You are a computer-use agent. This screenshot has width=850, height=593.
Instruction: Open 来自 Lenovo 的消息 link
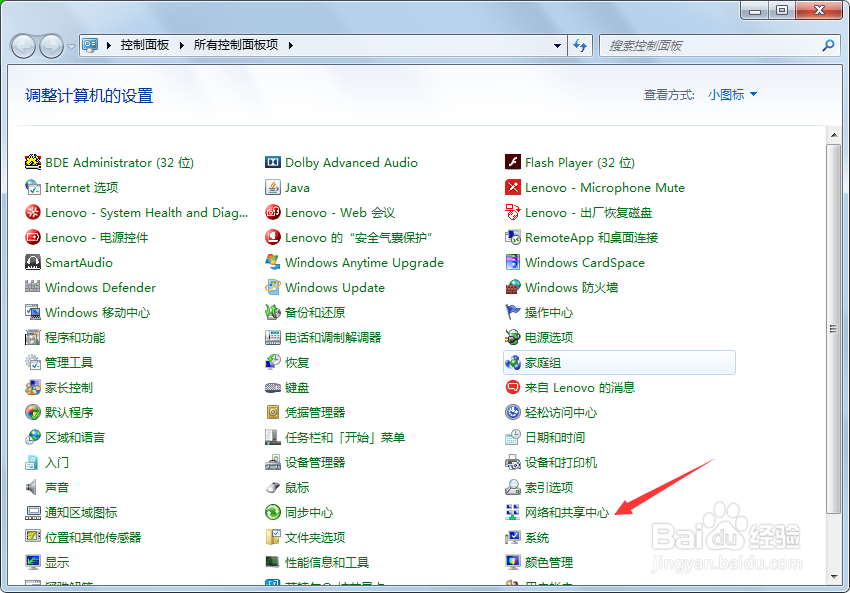(579, 388)
